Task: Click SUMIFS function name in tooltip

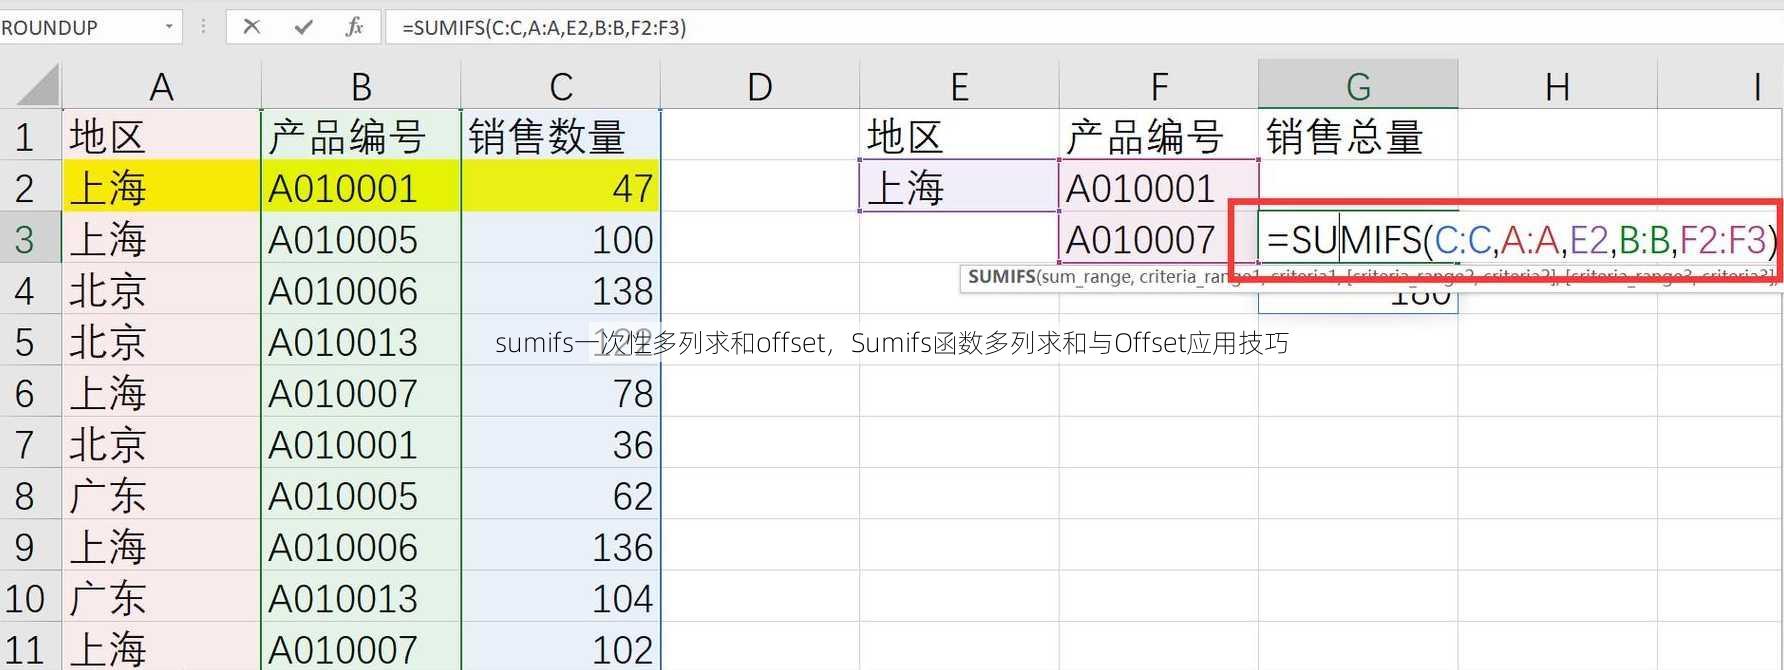Action: (x=1001, y=277)
